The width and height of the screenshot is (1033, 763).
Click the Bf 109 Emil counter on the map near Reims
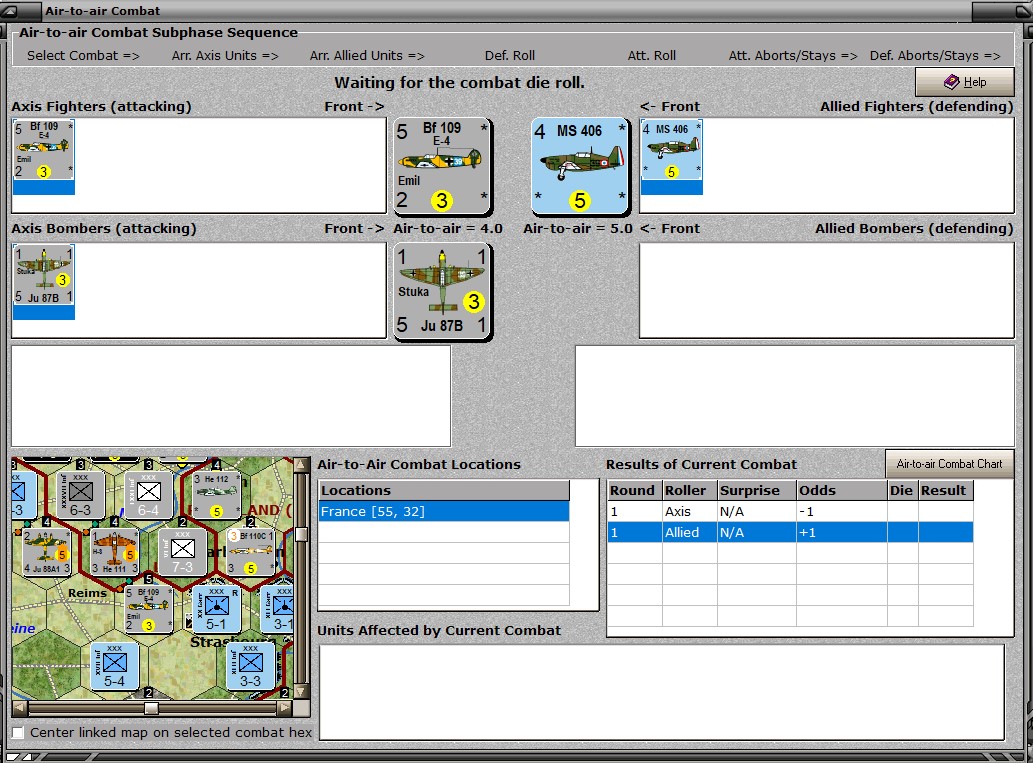[x=148, y=608]
